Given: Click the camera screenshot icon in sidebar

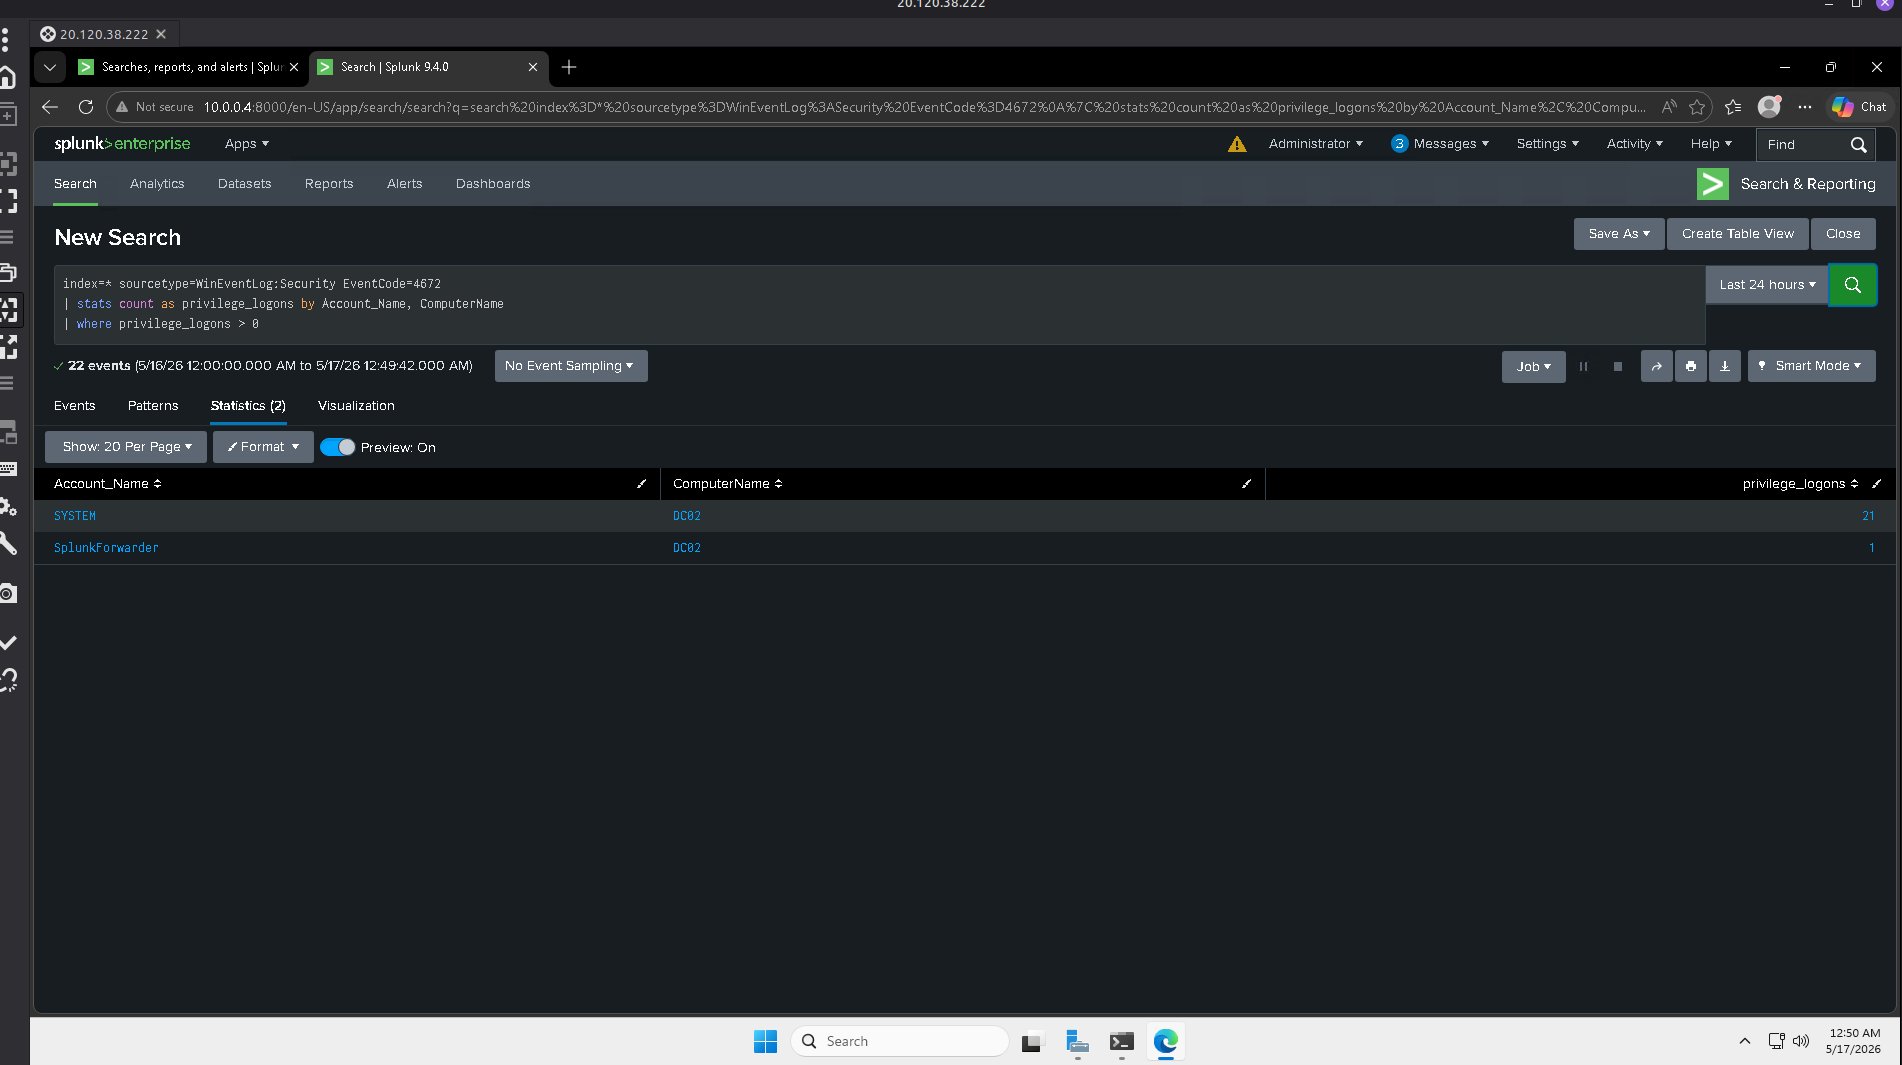Looking at the screenshot, I should point(8,594).
